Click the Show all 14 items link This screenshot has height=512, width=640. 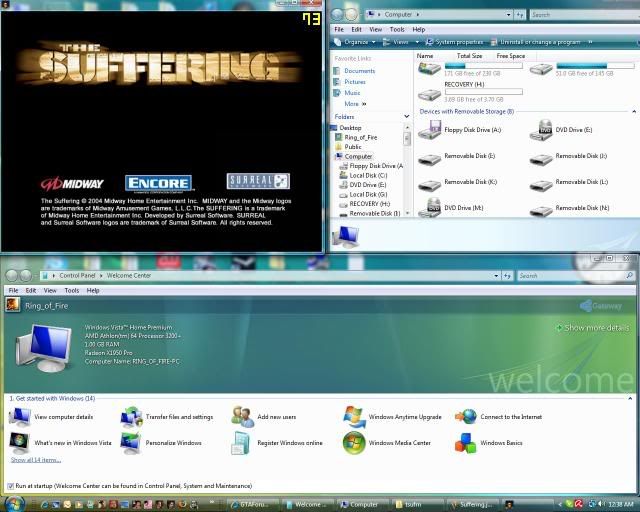point(35,459)
